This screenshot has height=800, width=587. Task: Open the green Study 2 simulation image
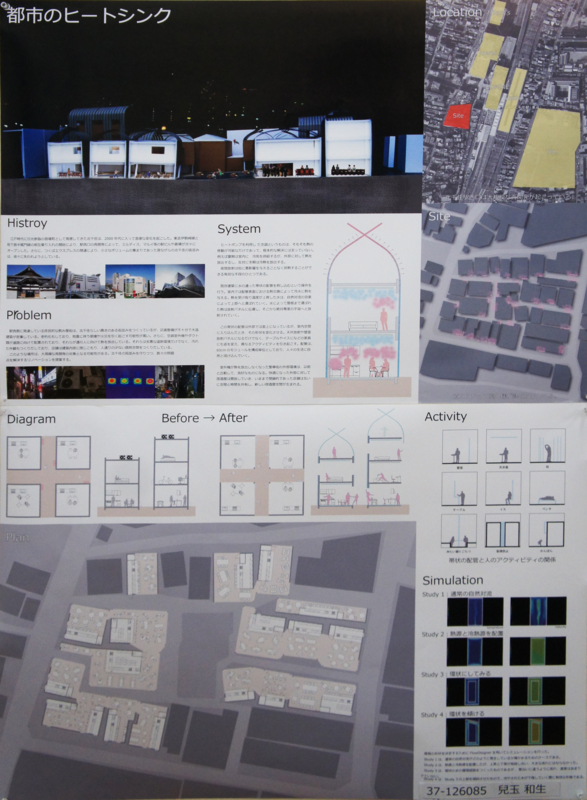(538, 651)
